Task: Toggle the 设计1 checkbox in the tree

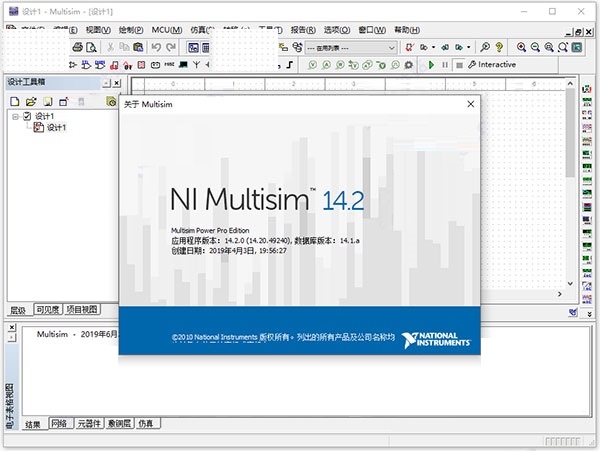Action: [27, 117]
